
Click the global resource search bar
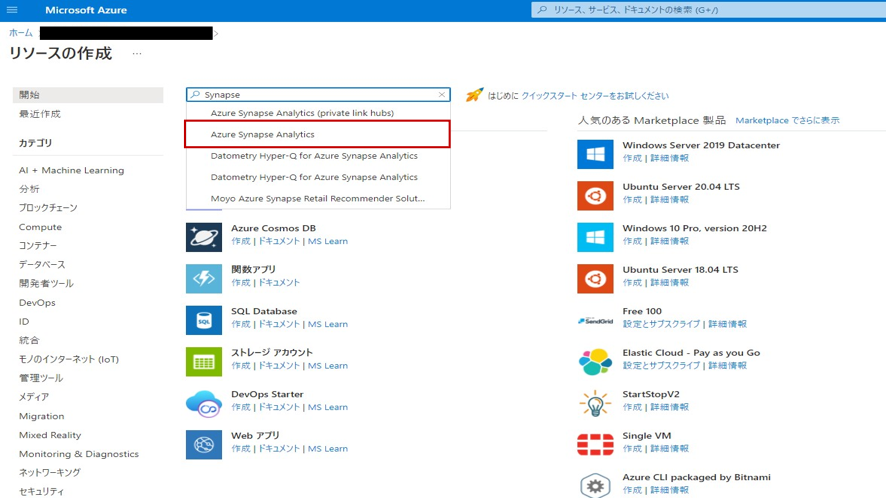point(709,10)
